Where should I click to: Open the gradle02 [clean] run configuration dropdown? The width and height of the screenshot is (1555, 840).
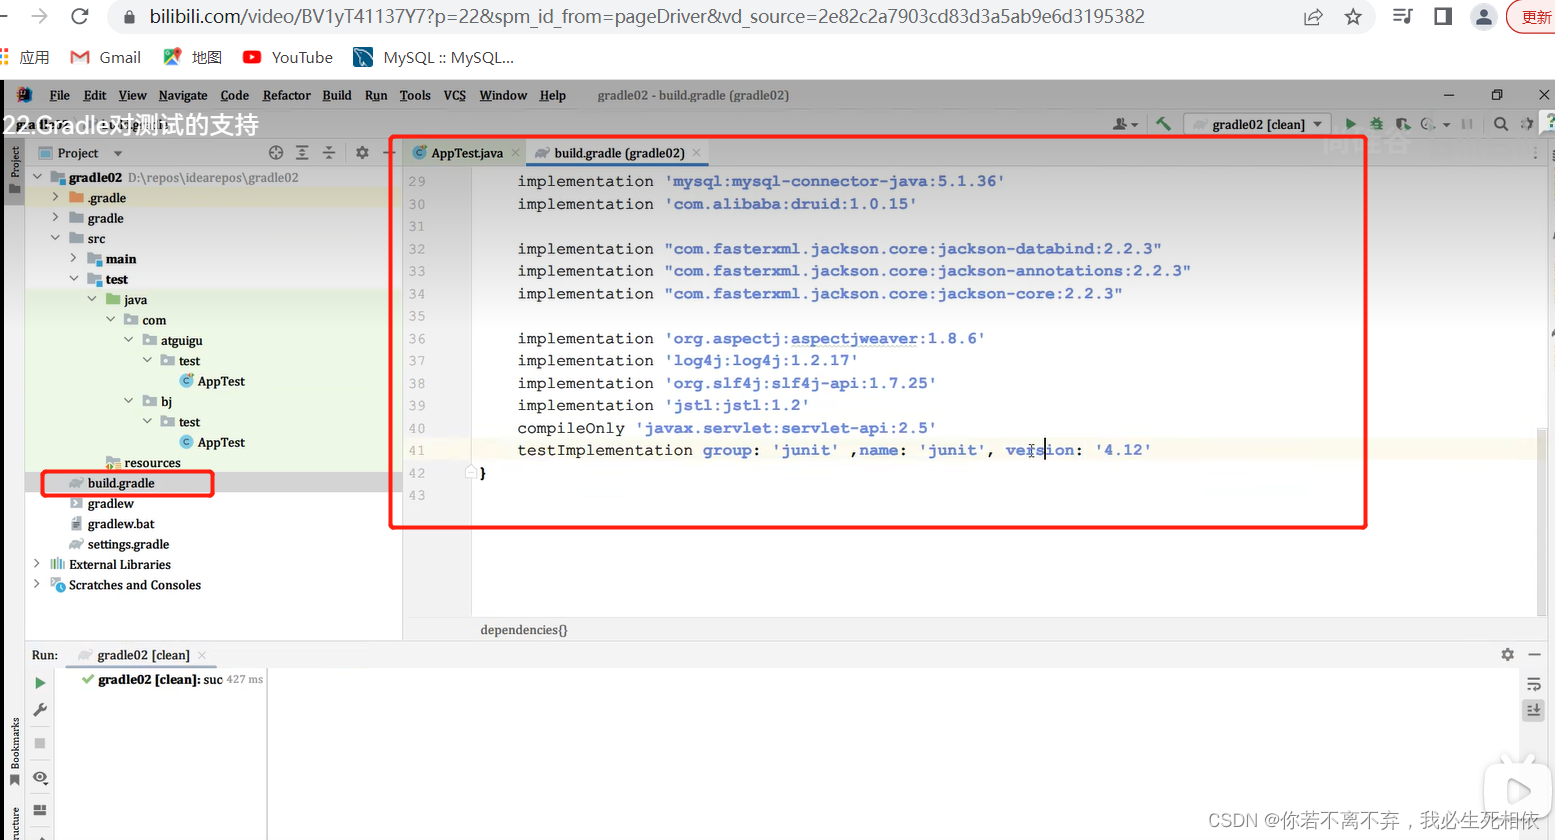tap(1258, 124)
